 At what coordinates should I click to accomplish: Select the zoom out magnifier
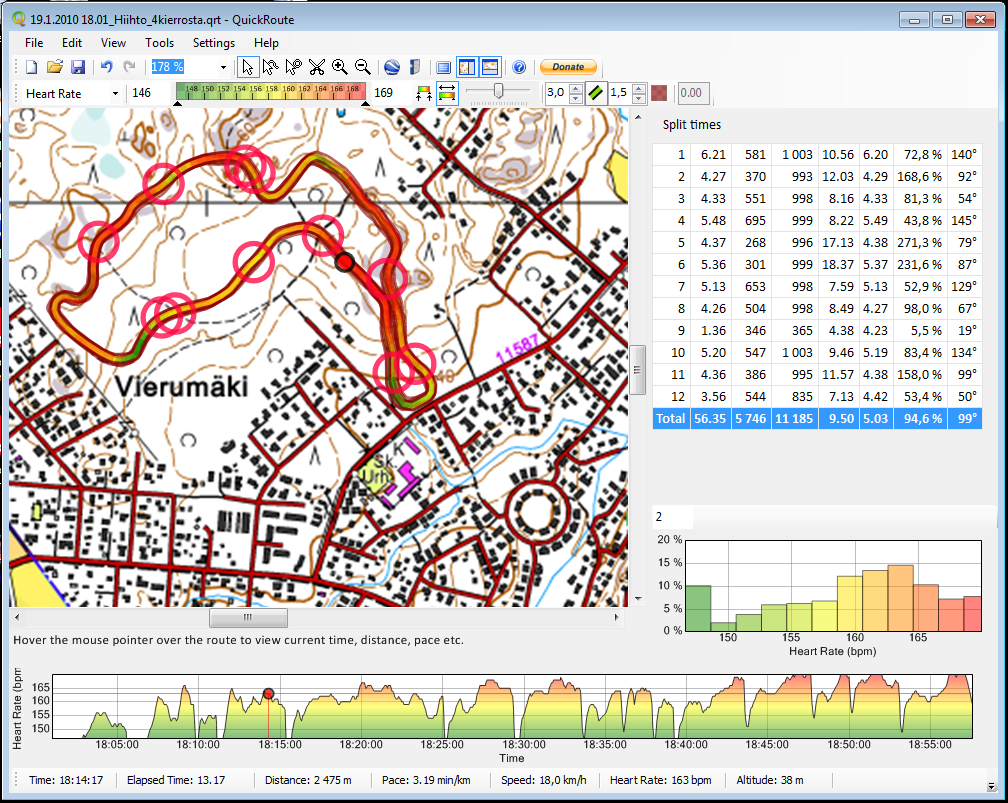pos(363,67)
